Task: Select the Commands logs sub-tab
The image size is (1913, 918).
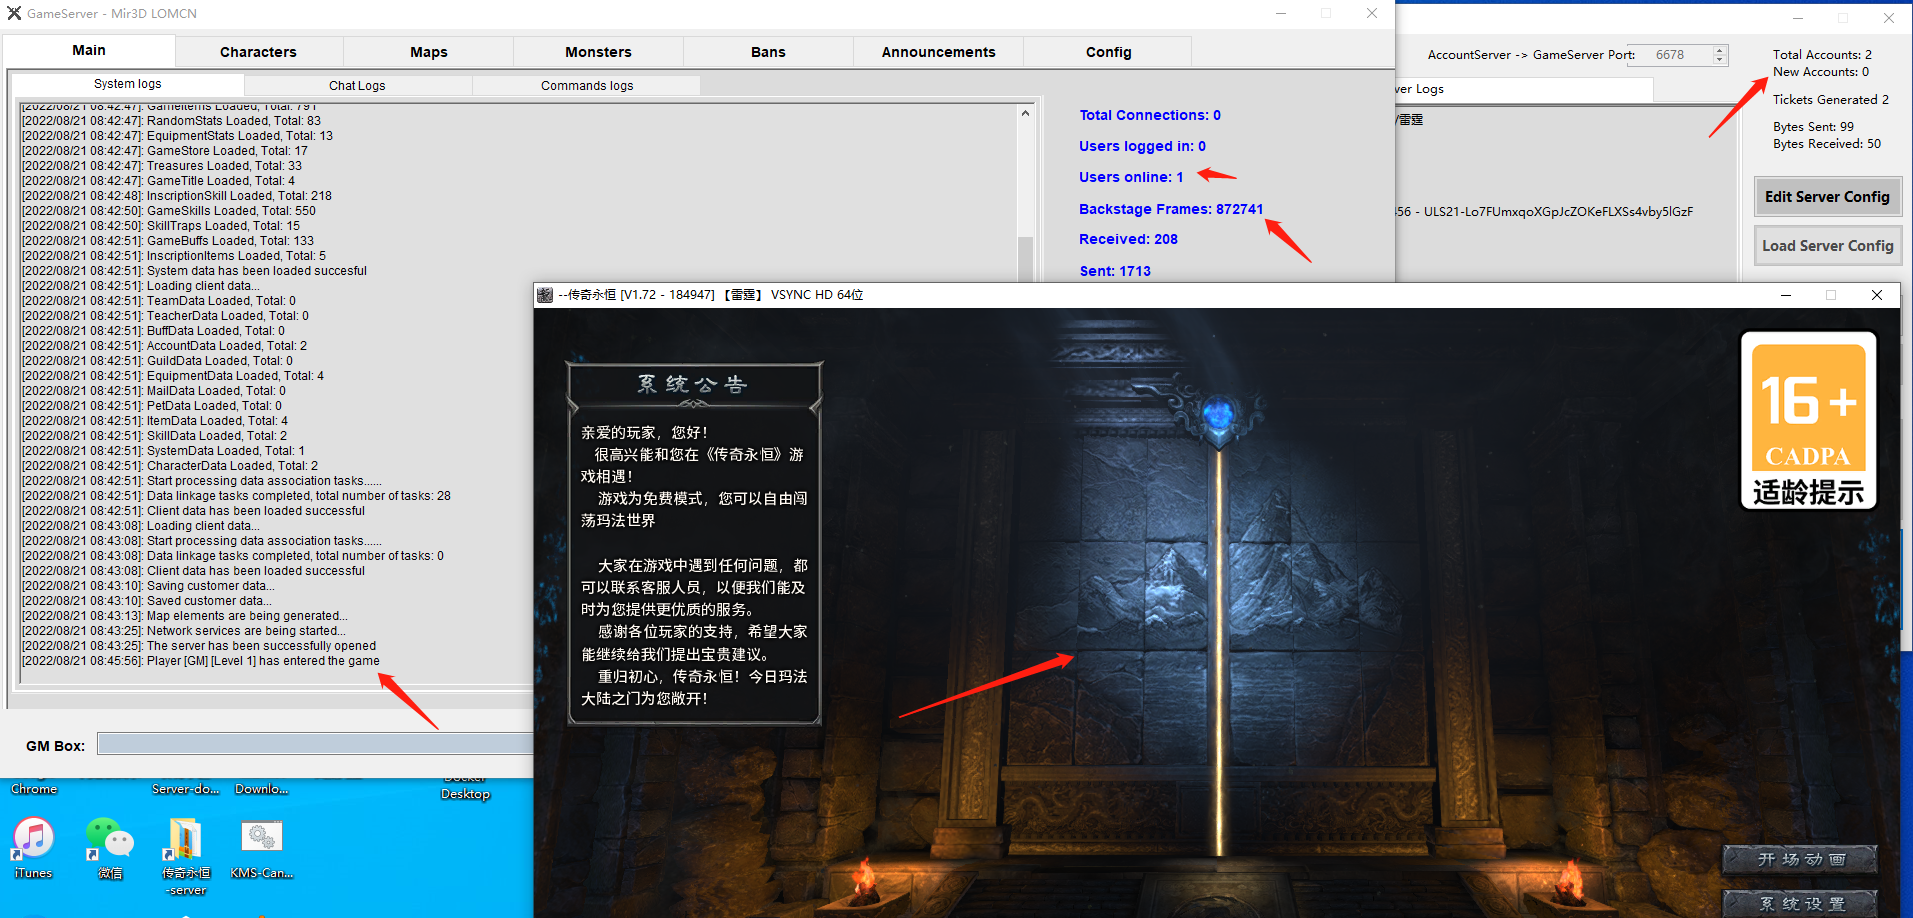Action: click(x=587, y=86)
